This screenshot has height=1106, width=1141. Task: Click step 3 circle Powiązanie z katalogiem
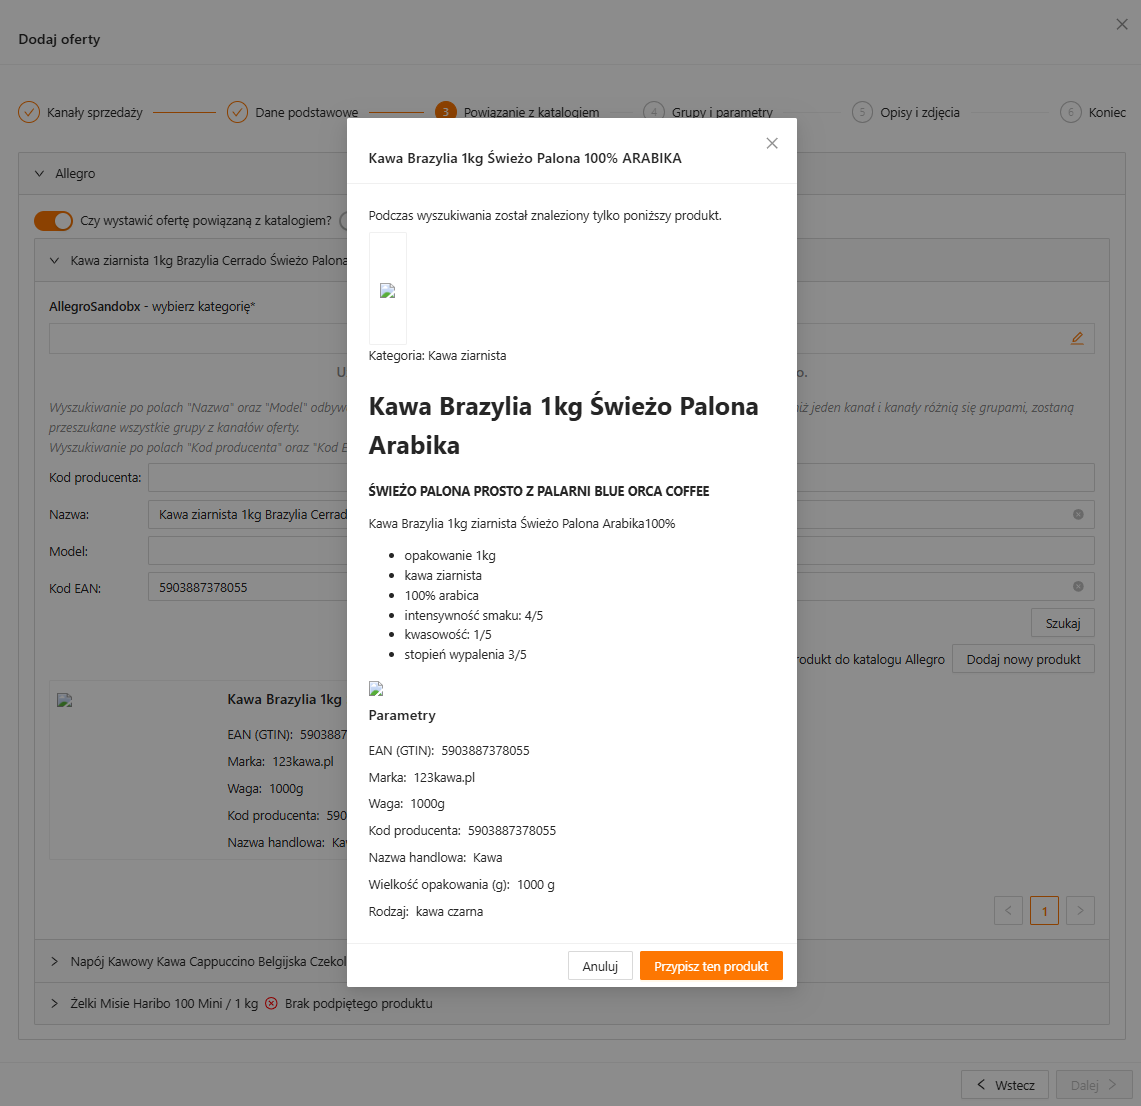click(445, 112)
